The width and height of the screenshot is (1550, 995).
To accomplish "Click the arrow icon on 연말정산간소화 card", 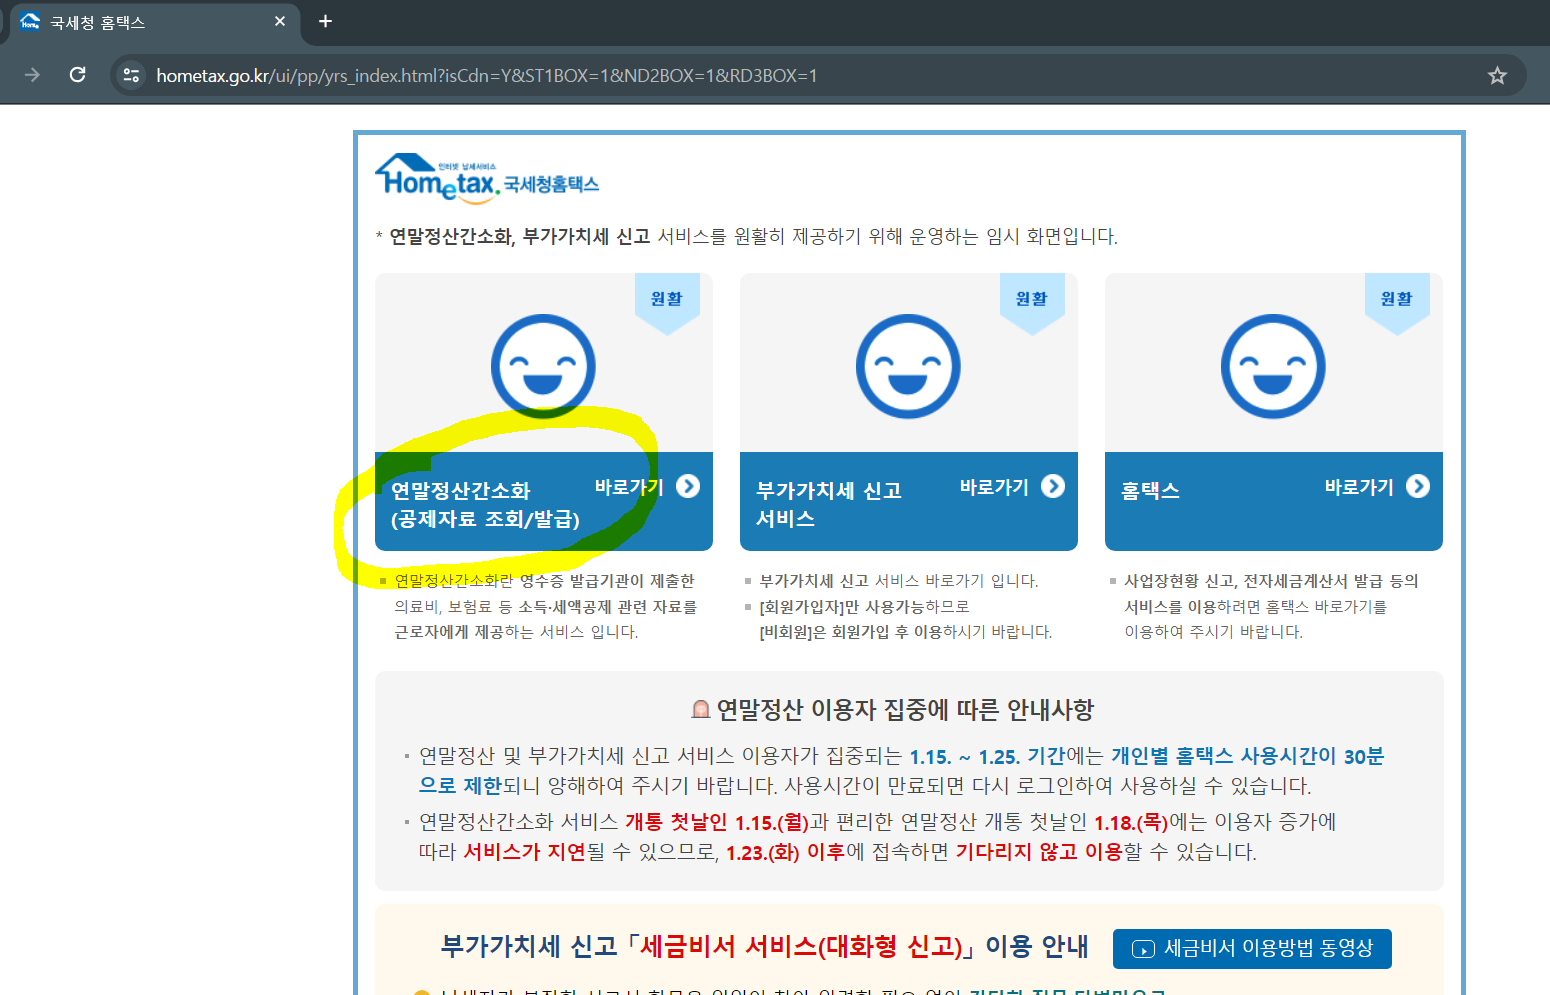I will 688,486.
